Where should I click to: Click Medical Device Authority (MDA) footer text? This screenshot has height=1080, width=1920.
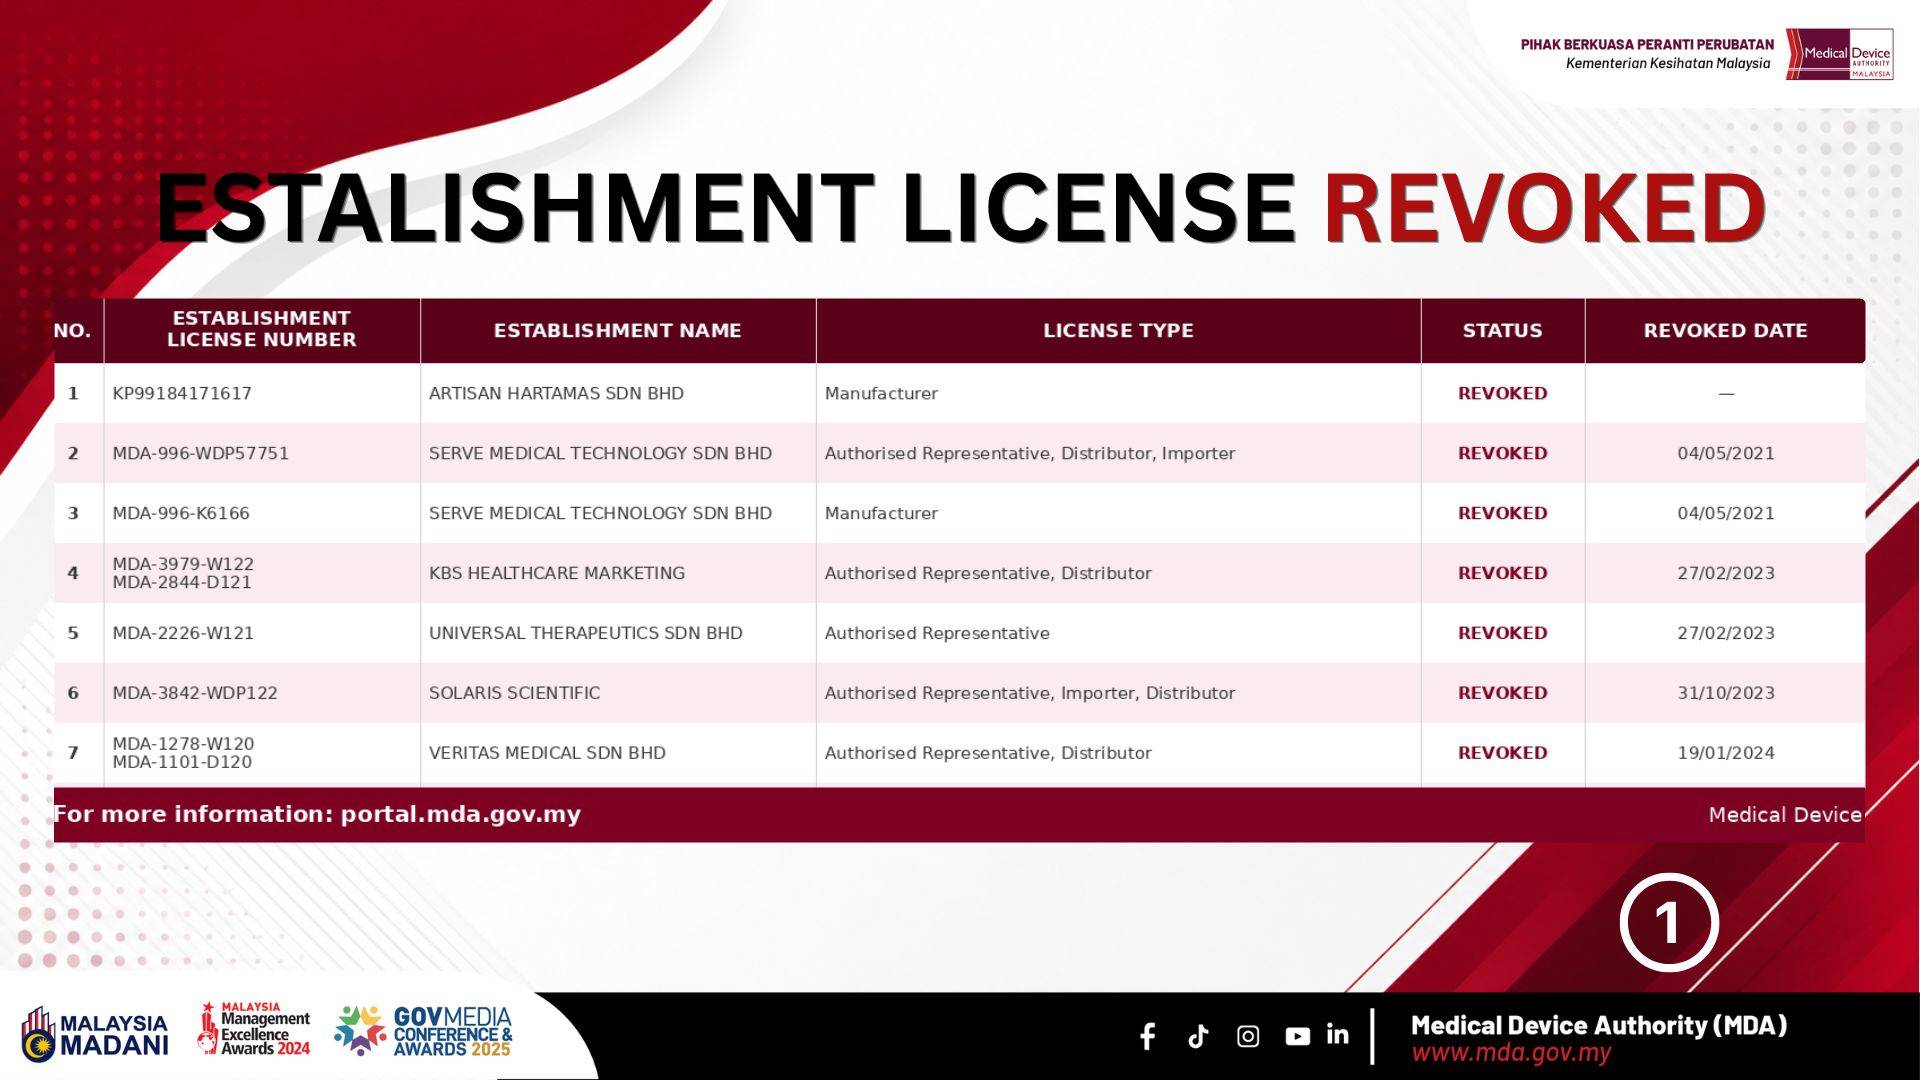pyautogui.click(x=1598, y=1025)
